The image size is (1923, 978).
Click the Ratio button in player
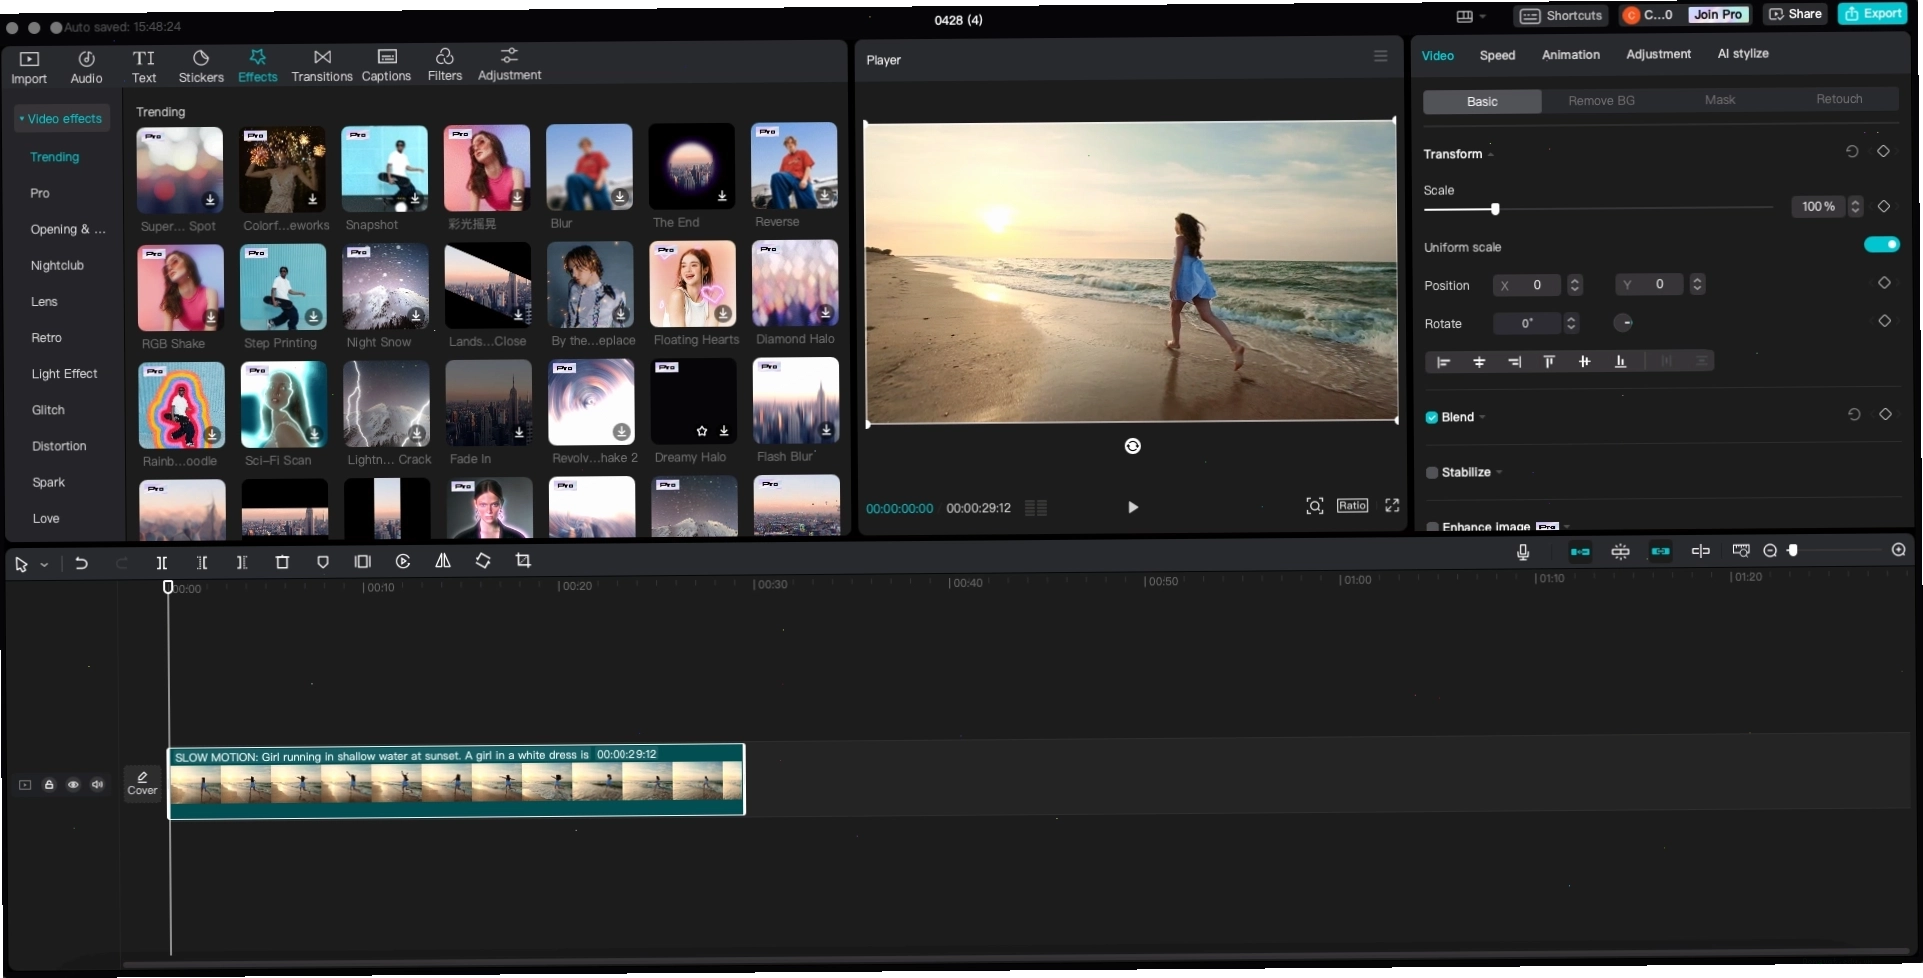(1352, 506)
